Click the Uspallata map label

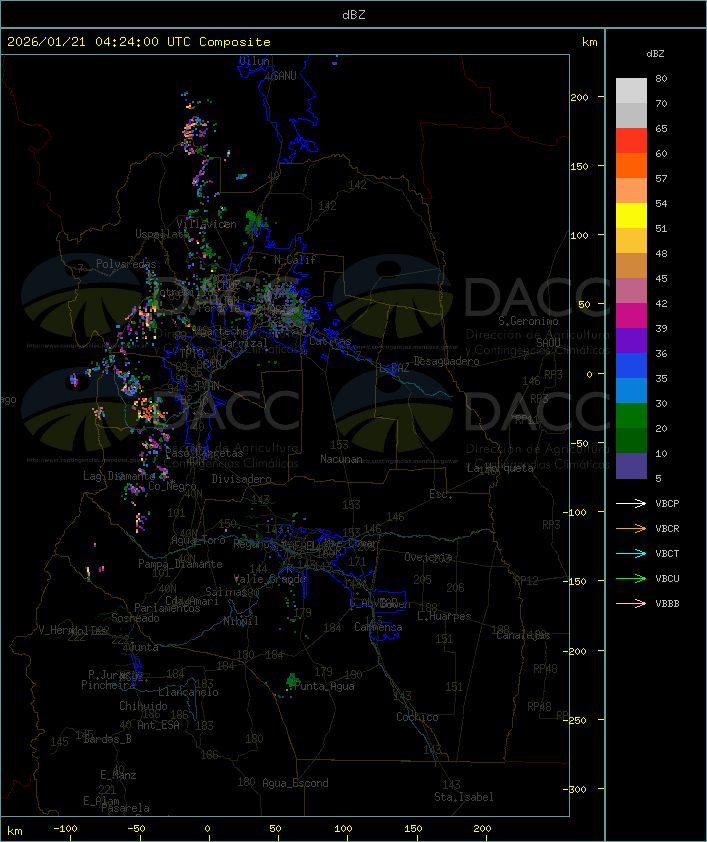coord(162,234)
